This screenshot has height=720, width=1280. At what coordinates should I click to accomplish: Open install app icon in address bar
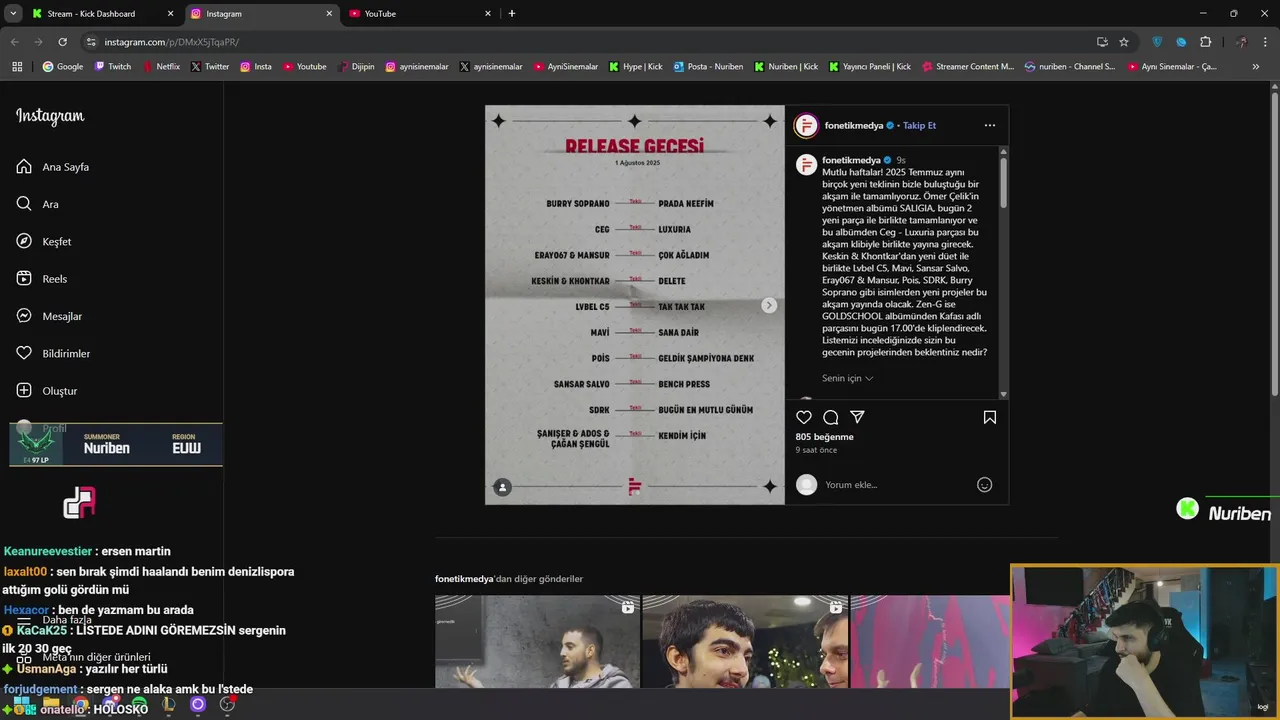point(1102,42)
